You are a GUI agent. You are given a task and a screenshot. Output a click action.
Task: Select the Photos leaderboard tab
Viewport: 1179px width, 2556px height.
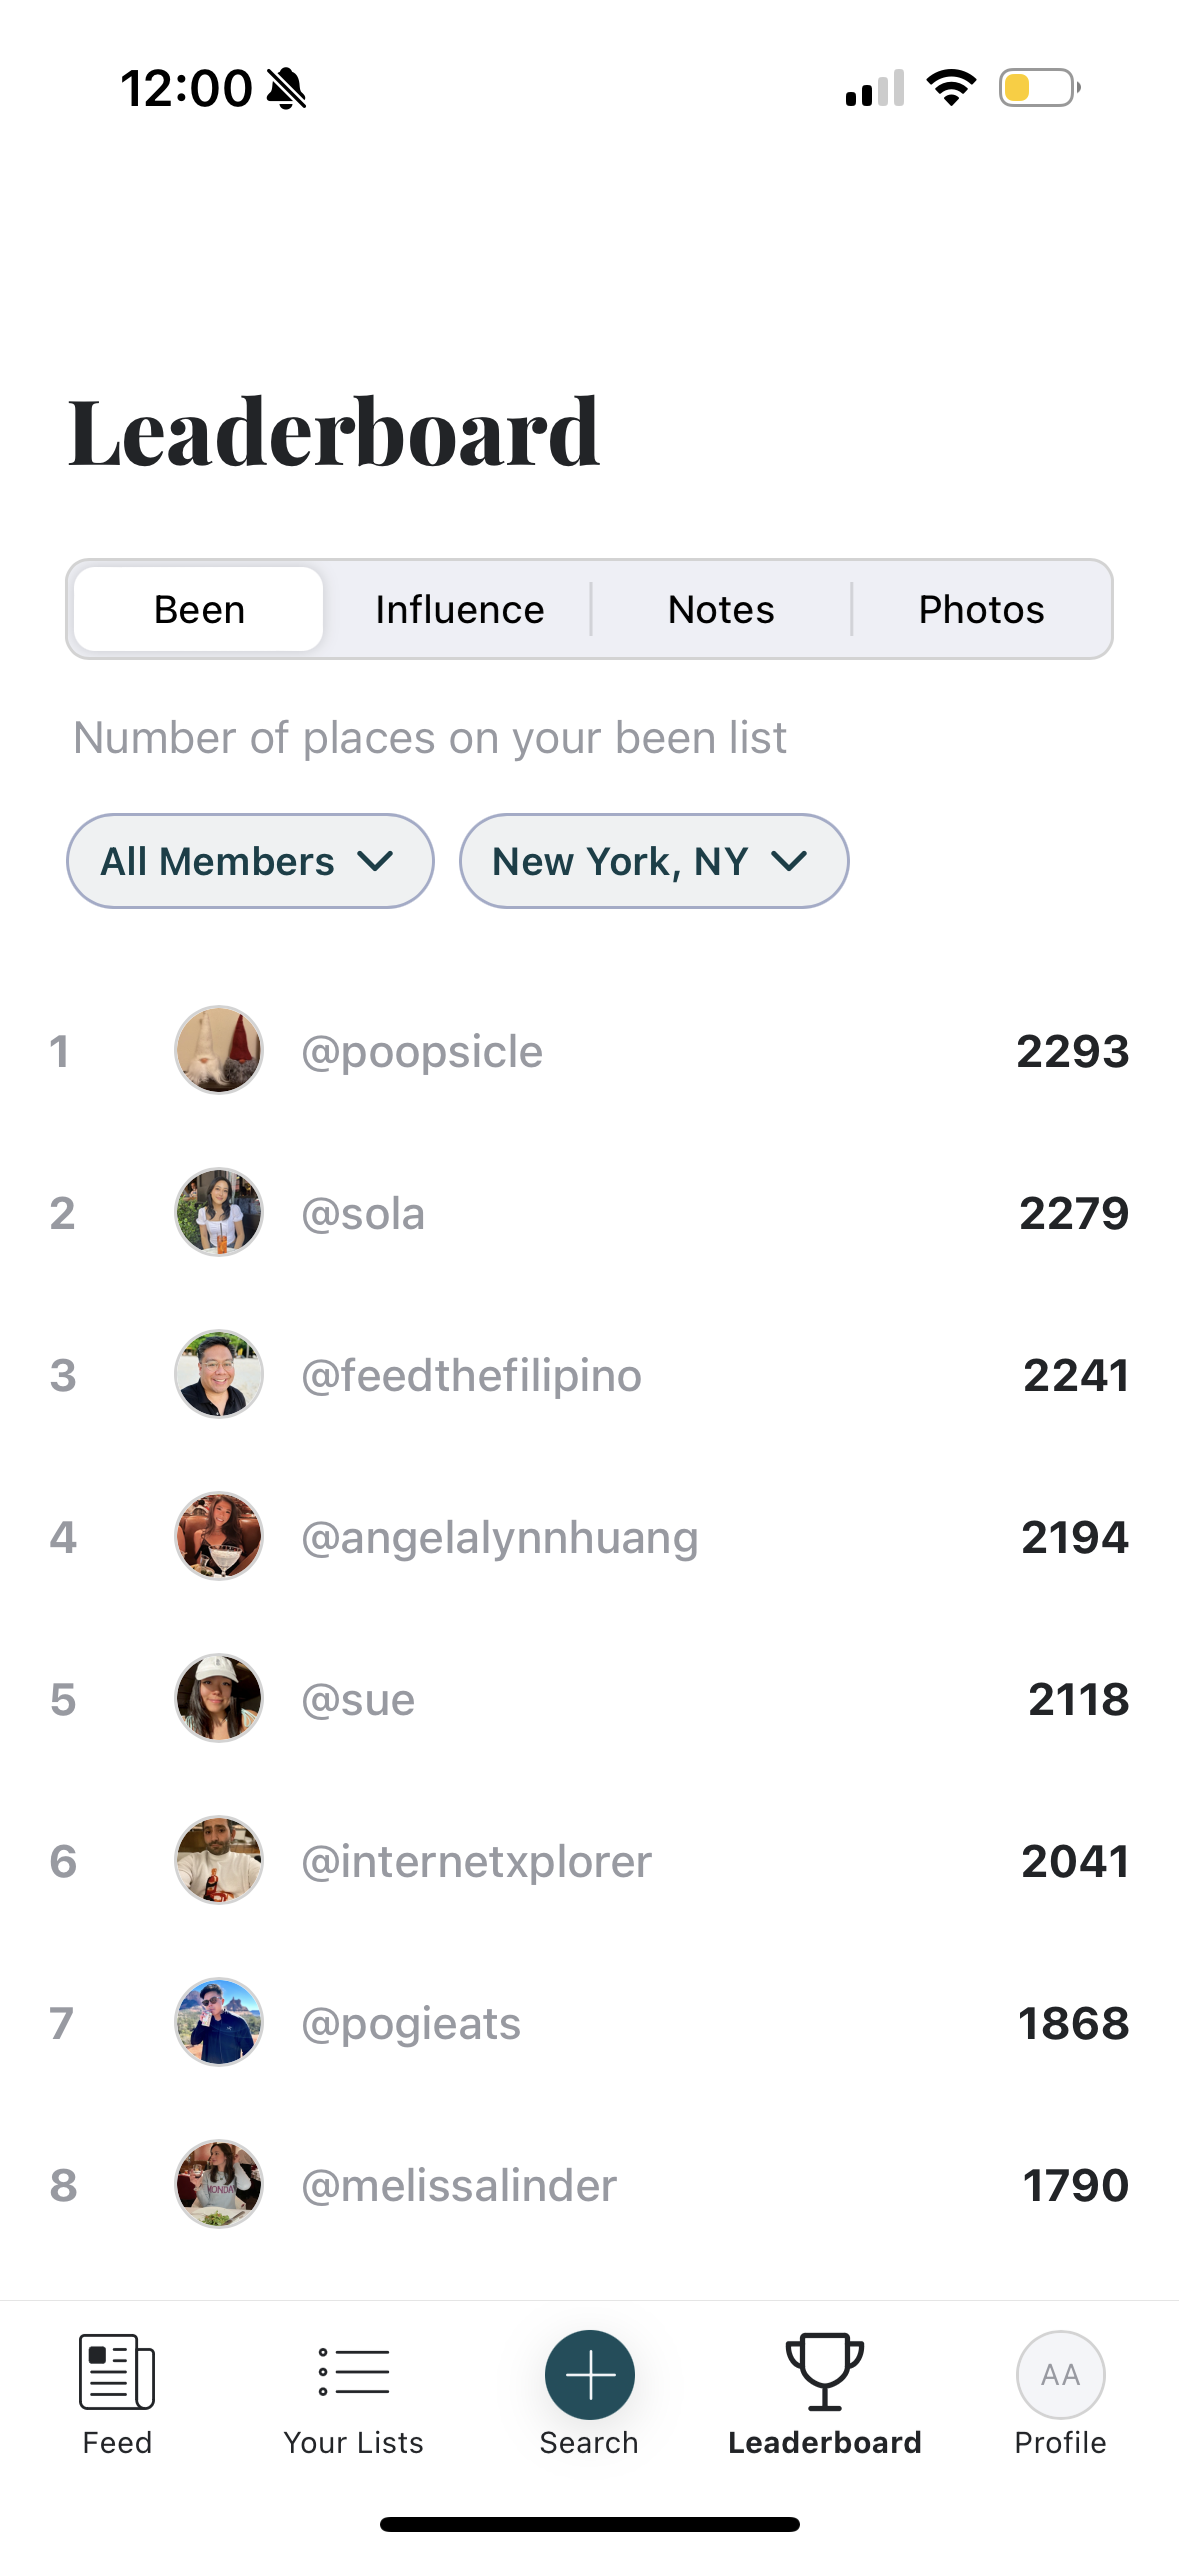point(981,609)
